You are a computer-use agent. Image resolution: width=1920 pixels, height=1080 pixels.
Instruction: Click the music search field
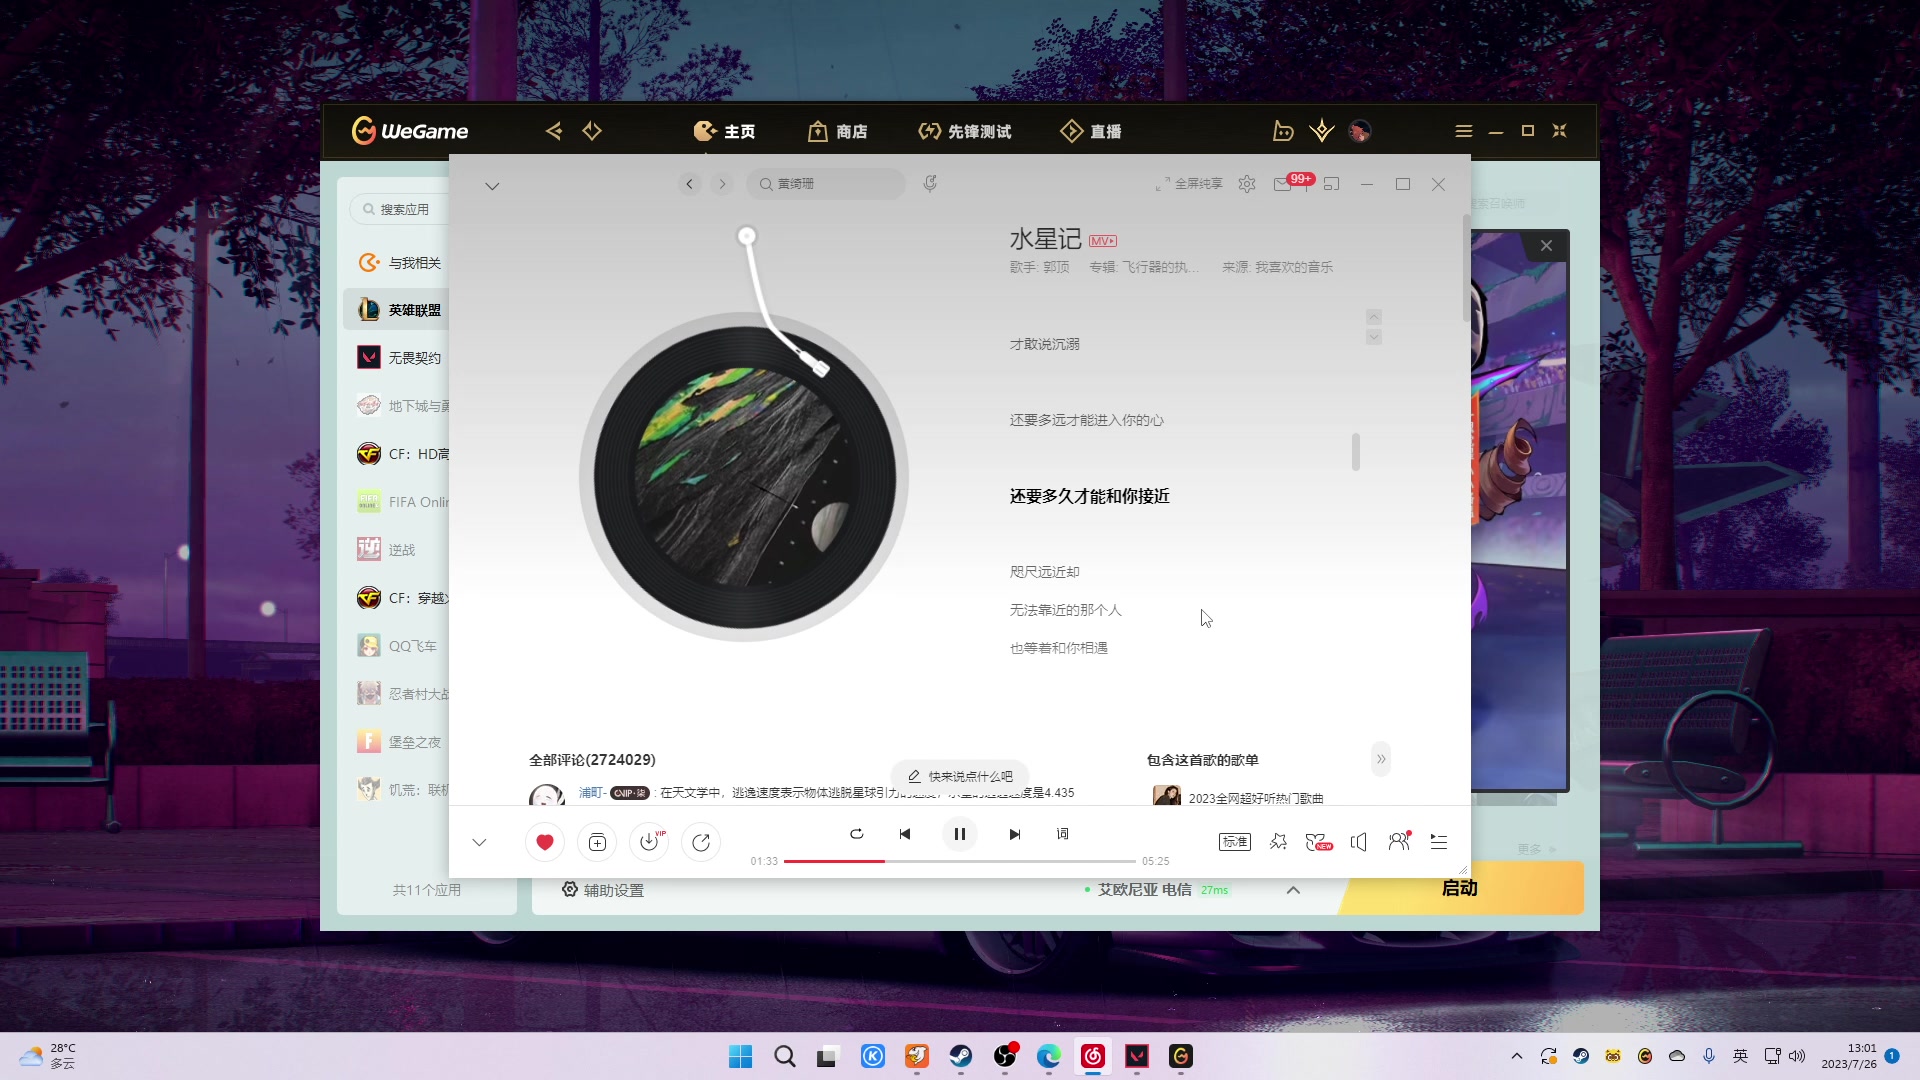pyautogui.click(x=826, y=184)
